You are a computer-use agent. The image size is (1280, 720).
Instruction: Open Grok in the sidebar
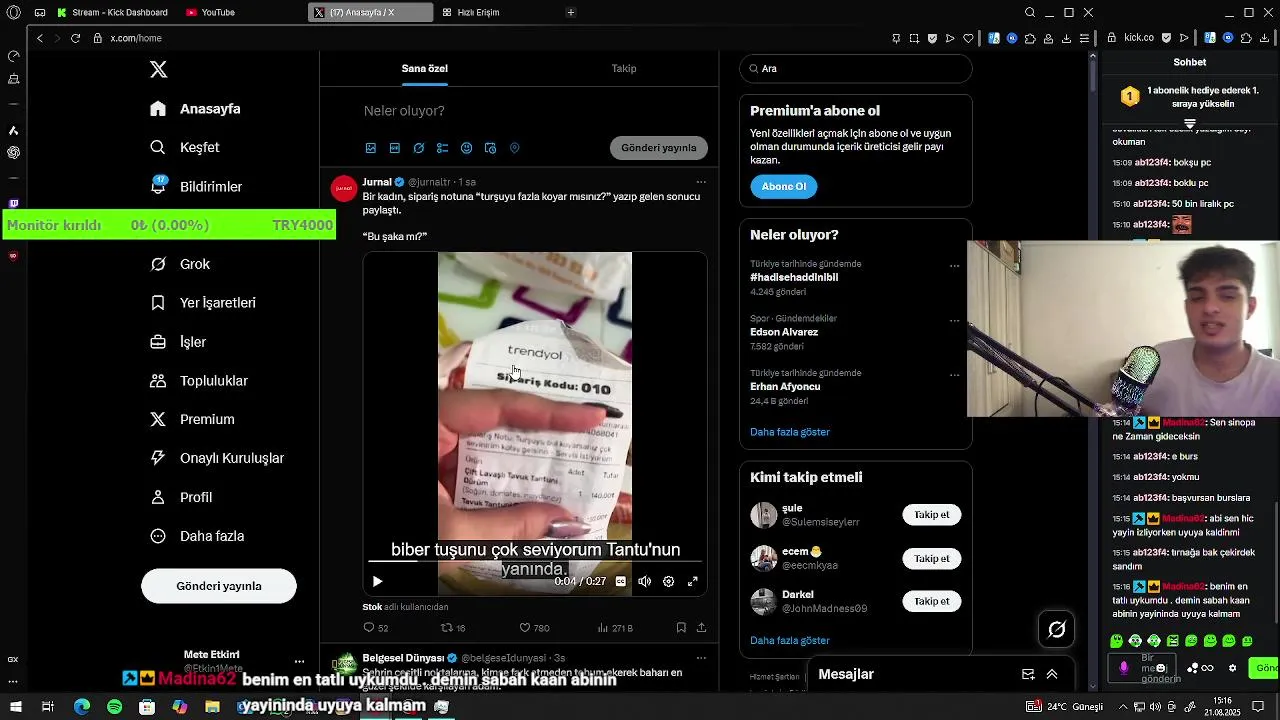(x=180, y=264)
